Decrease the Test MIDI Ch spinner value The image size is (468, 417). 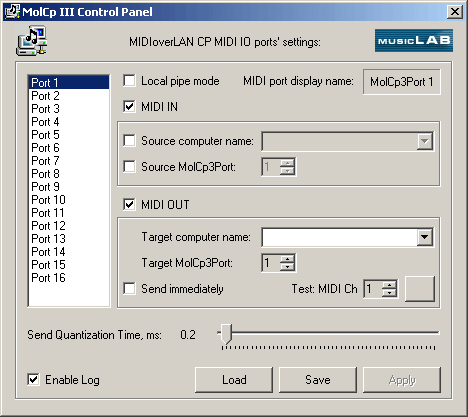tap(389, 293)
